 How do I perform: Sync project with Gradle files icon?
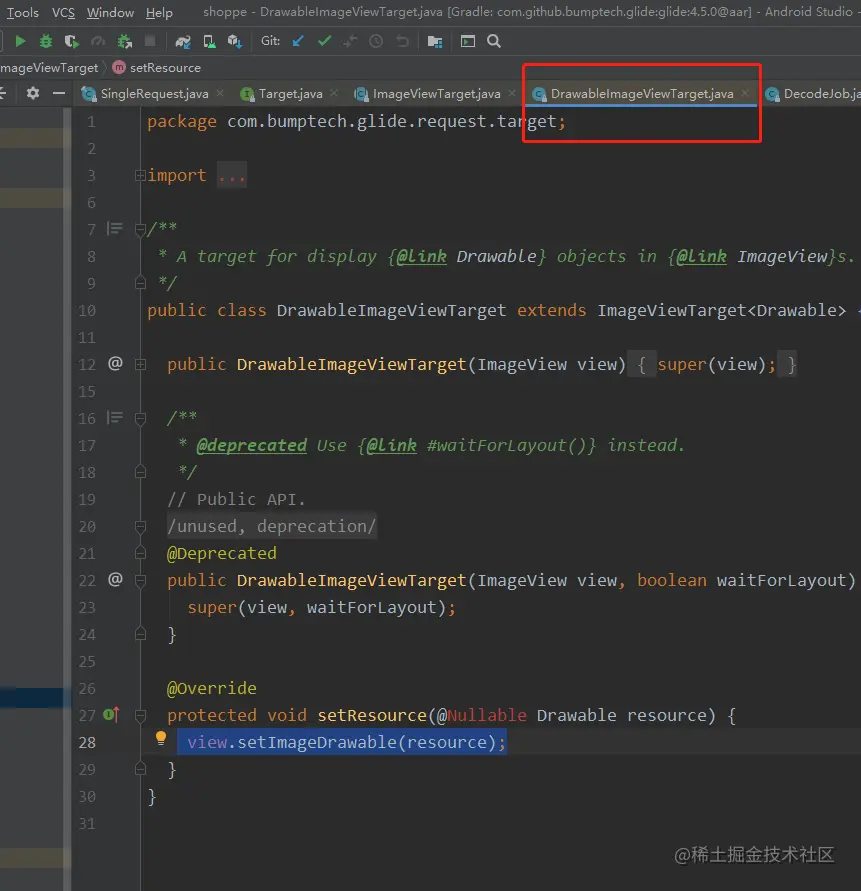point(183,41)
